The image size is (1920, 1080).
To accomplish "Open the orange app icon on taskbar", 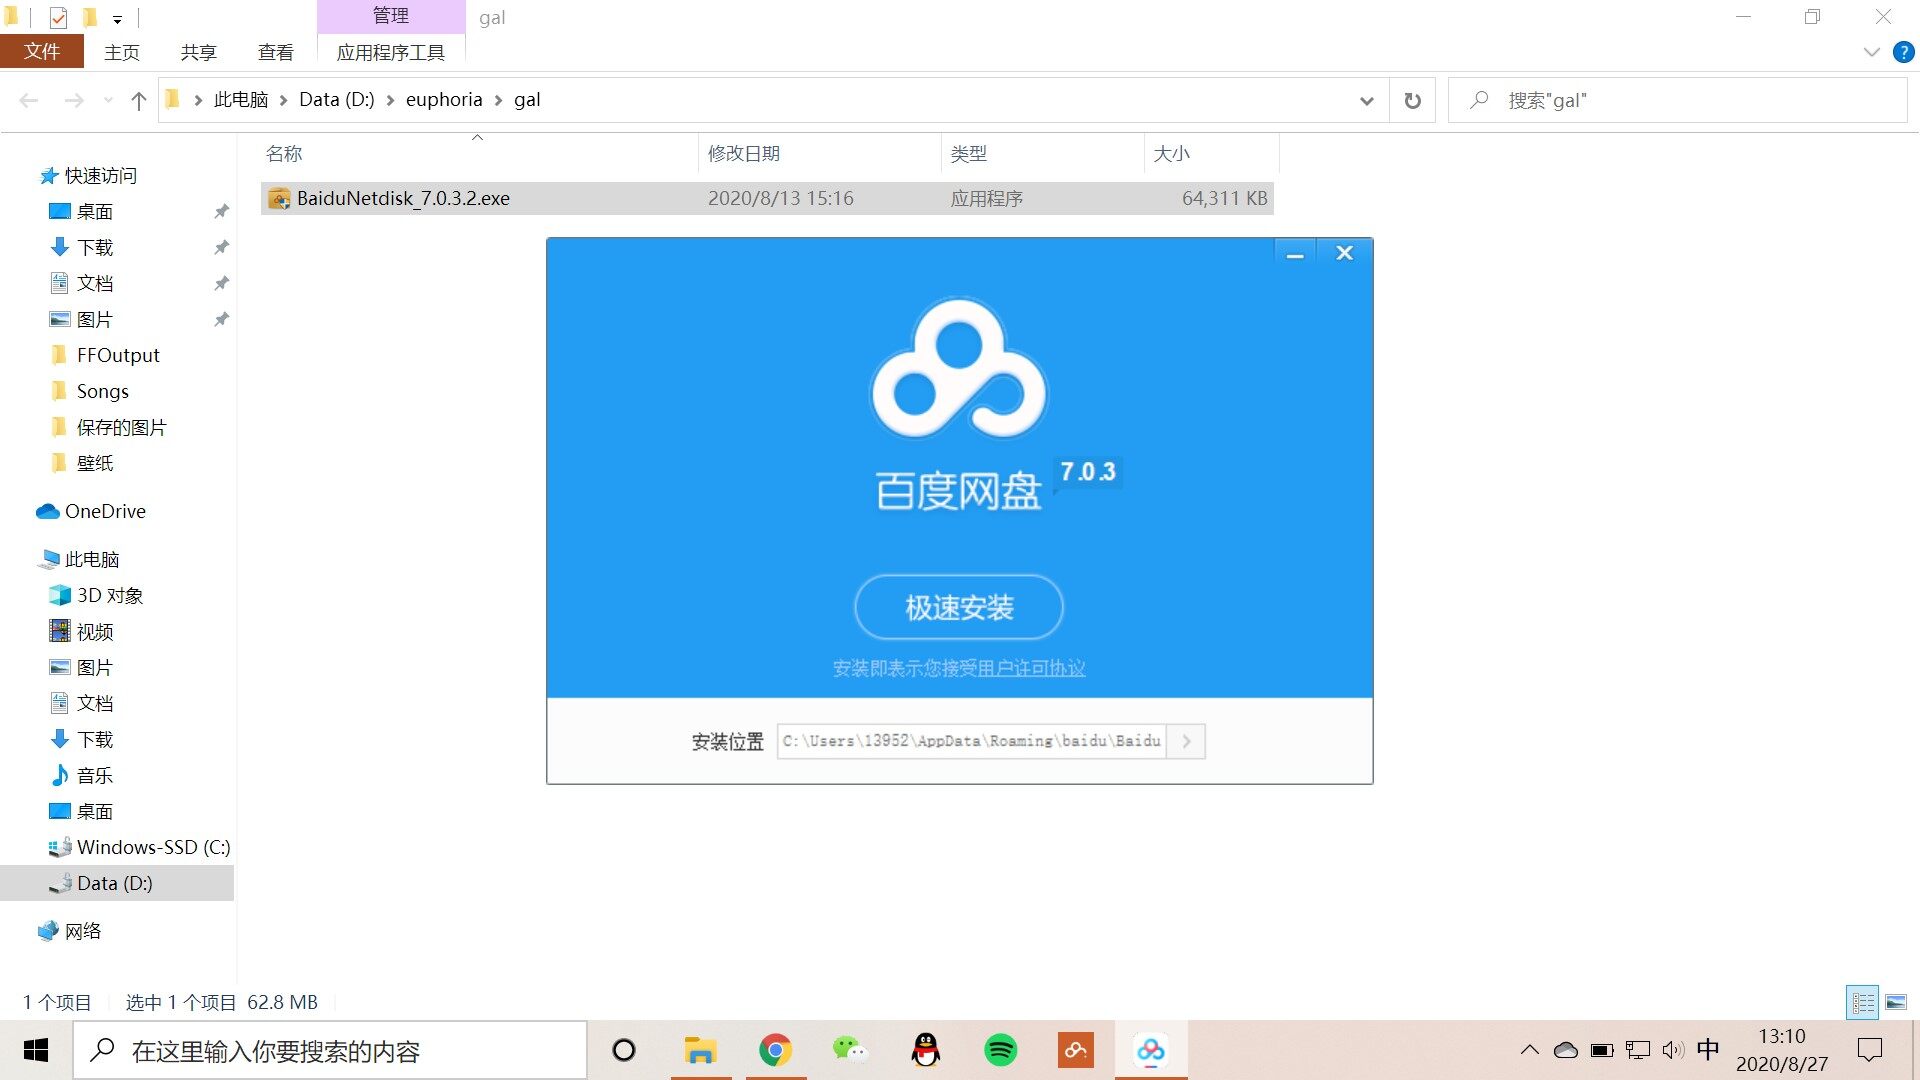I will (1076, 1050).
